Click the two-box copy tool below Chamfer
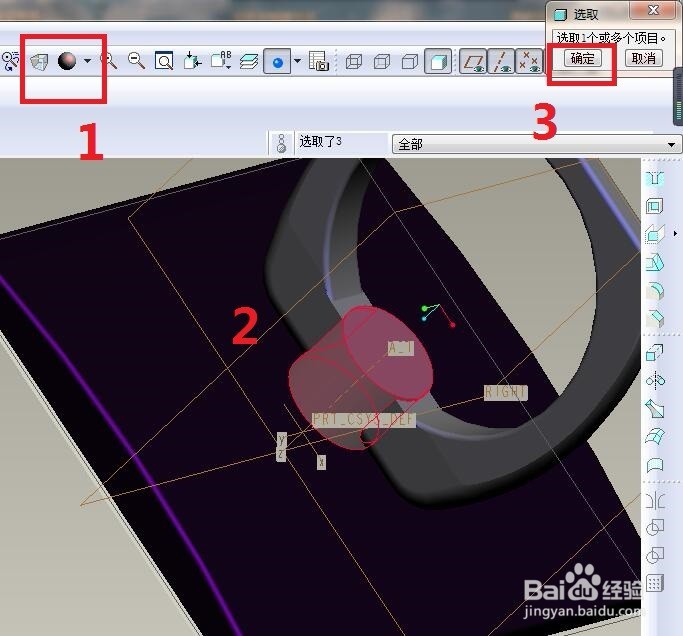 click(655, 352)
